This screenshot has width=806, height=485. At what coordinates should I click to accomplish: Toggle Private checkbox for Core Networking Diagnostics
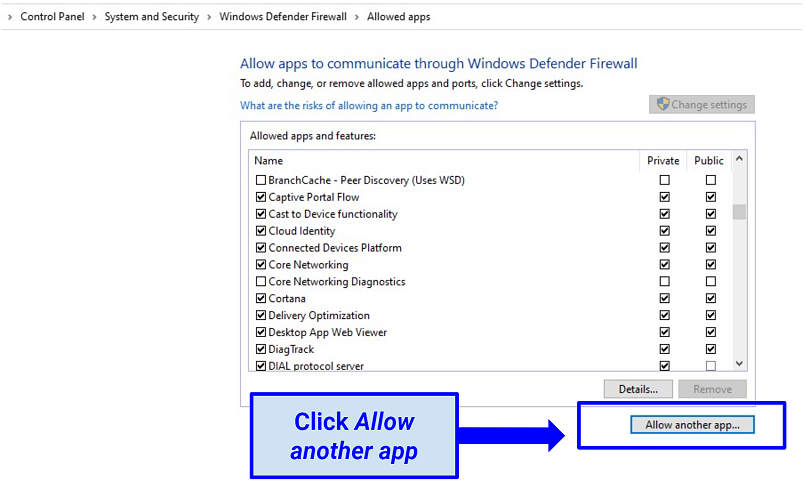665,282
